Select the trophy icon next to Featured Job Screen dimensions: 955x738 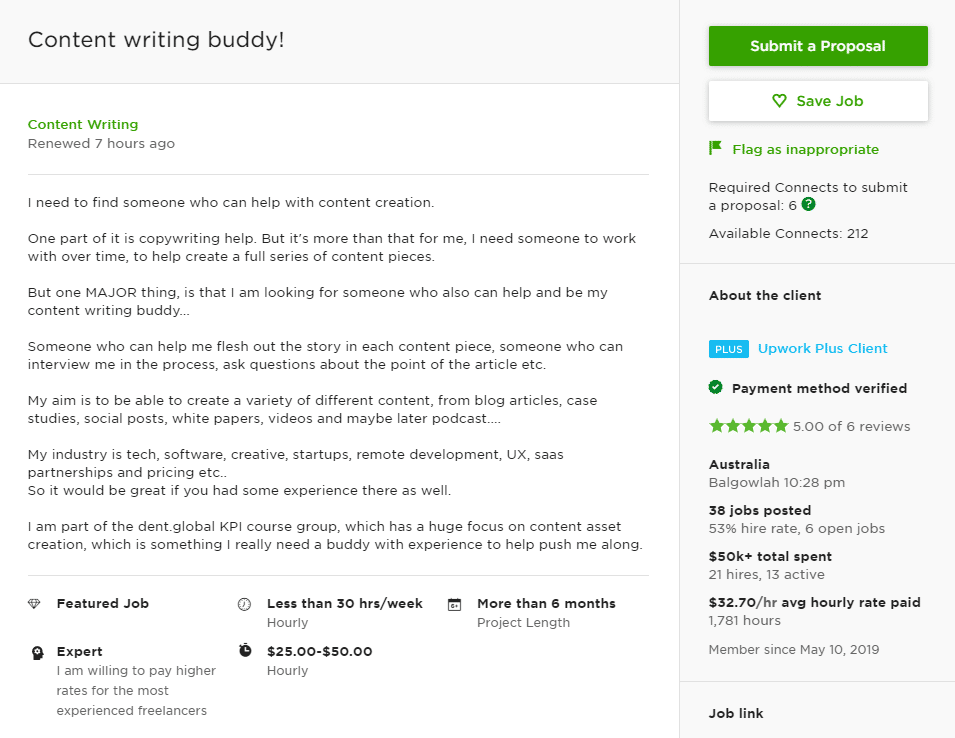(35, 604)
